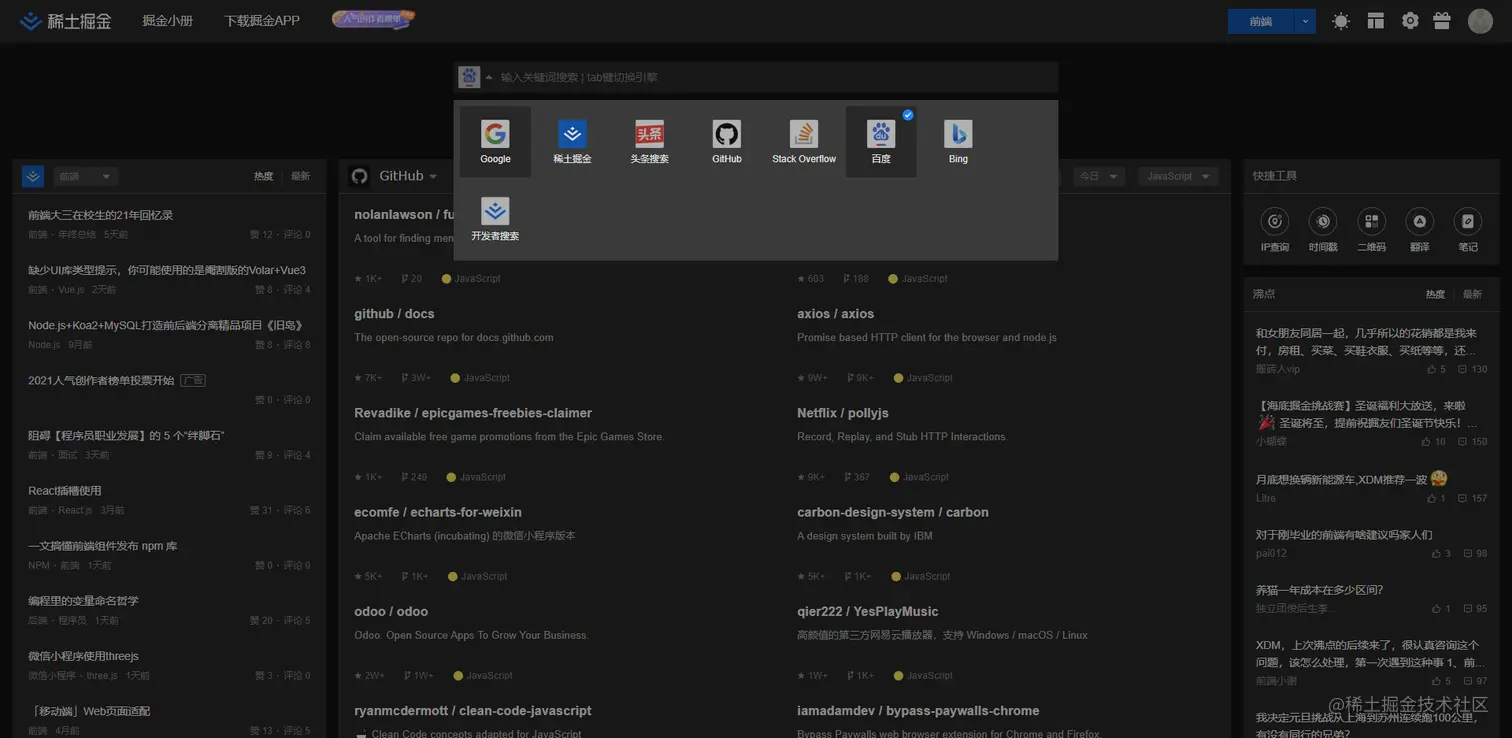
Task: Open article 前端大三在校生的21年回忆录
Action: (x=101, y=215)
